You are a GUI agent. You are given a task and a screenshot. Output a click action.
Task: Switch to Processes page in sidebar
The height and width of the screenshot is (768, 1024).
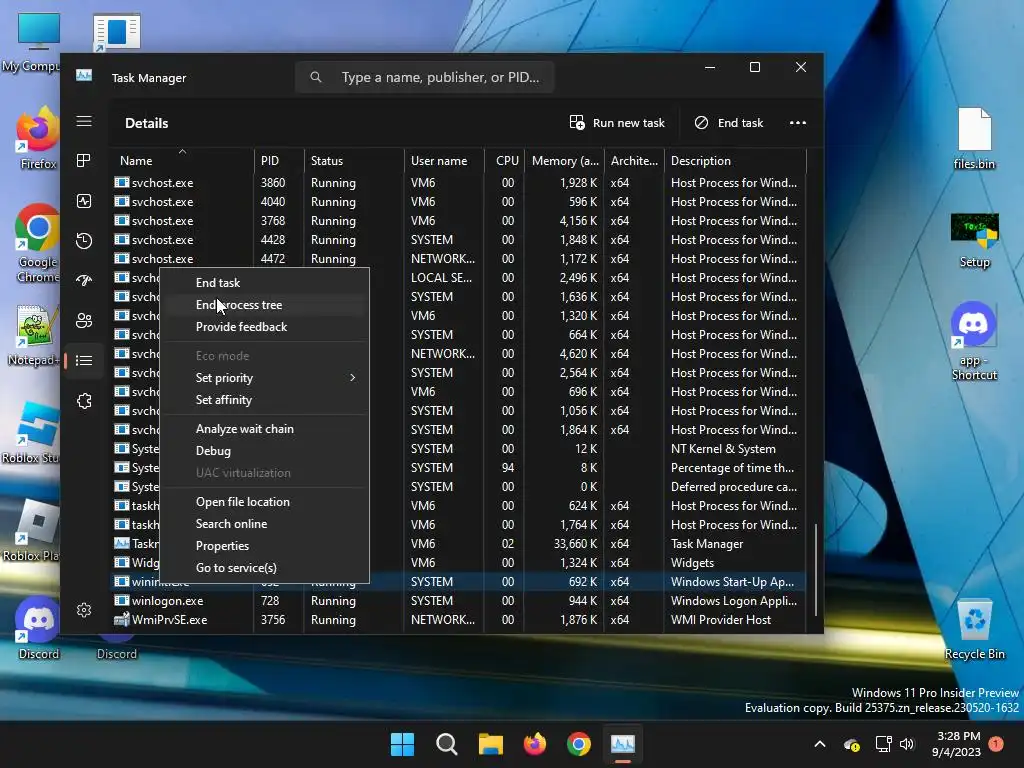coord(84,161)
